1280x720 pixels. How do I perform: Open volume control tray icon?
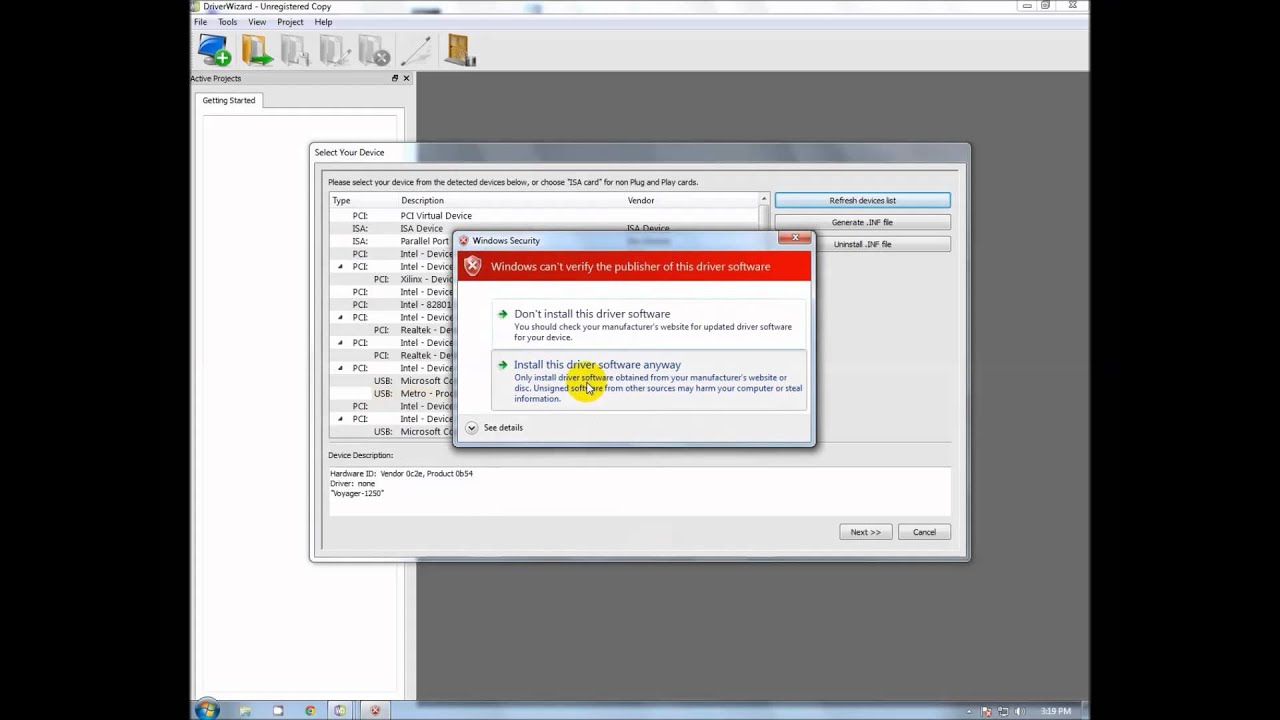click(1018, 711)
